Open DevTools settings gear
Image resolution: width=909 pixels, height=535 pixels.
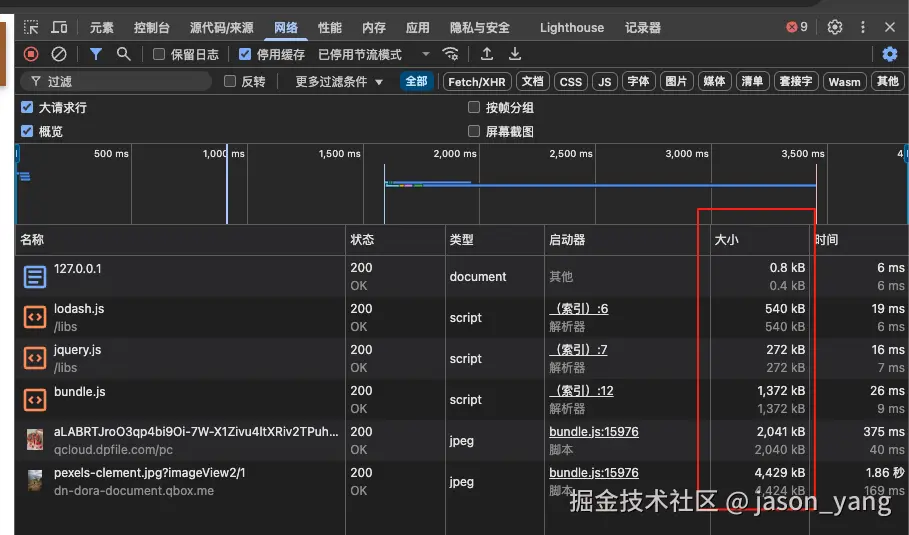coord(835,27)
